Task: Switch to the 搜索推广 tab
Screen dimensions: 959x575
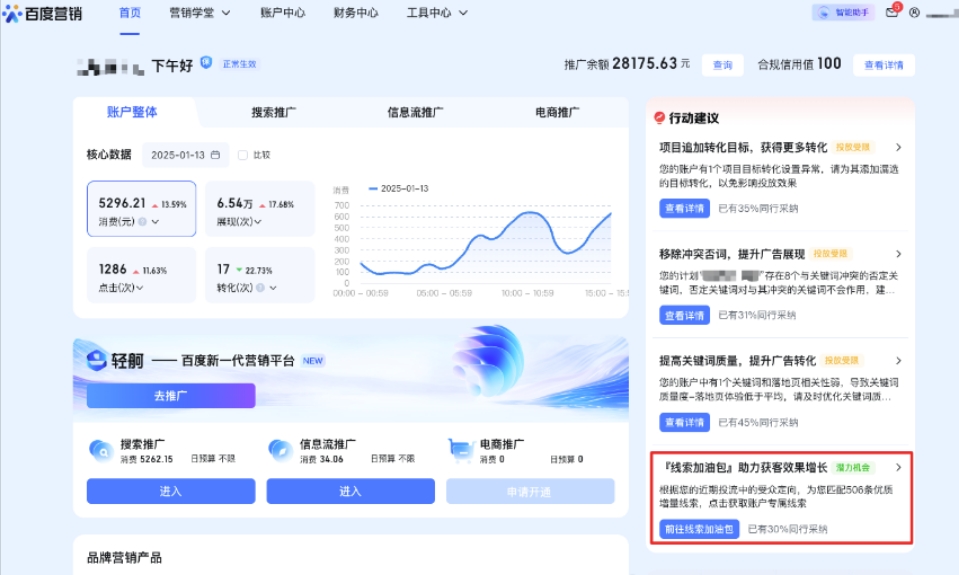Action: pyautogui.click(x=273, y=112)
